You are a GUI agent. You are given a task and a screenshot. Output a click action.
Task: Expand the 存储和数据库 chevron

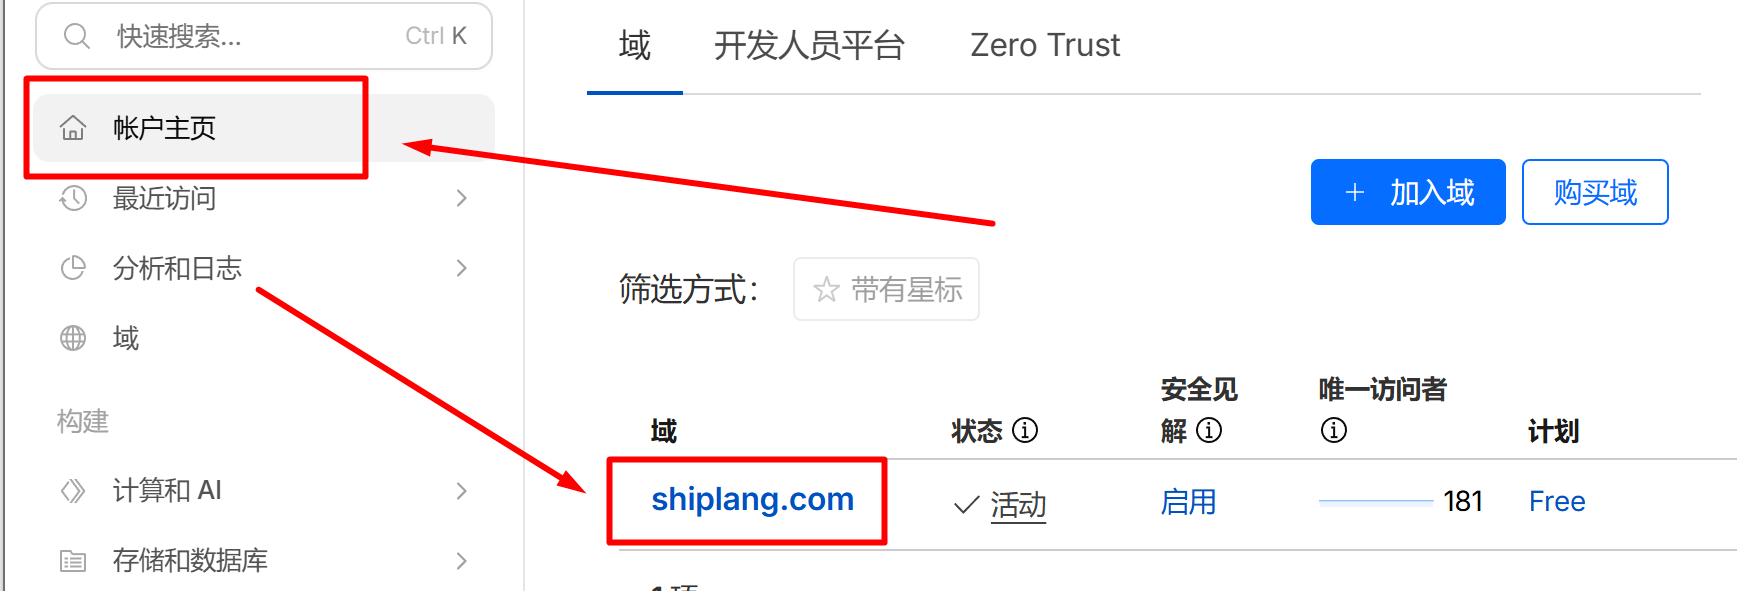[x=461, y=560]
